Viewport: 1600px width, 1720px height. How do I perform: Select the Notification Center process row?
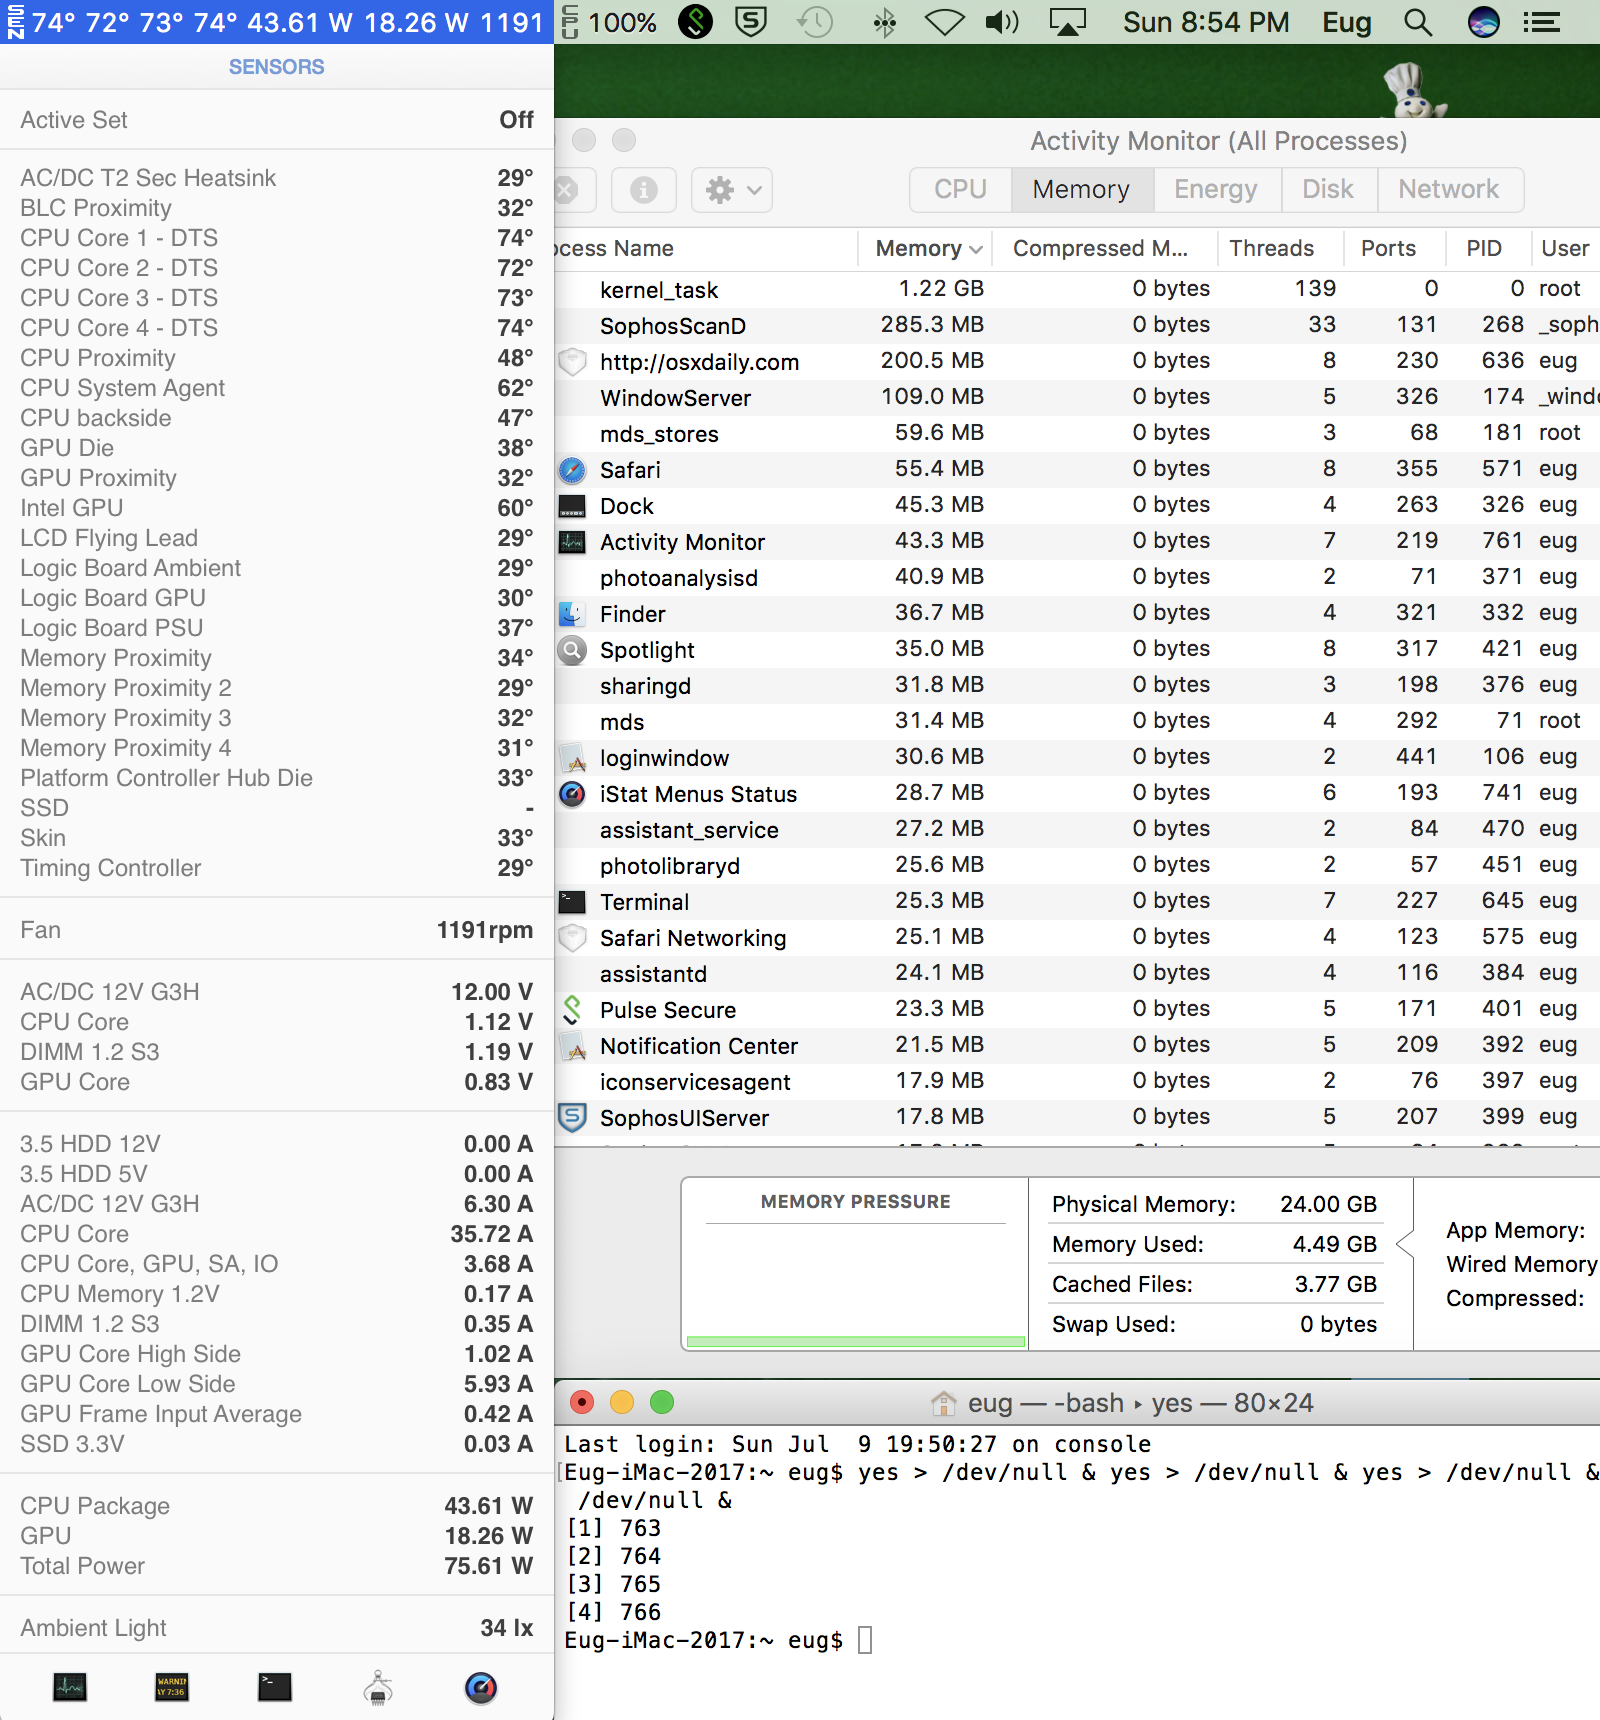[x=1077, y=1045]
